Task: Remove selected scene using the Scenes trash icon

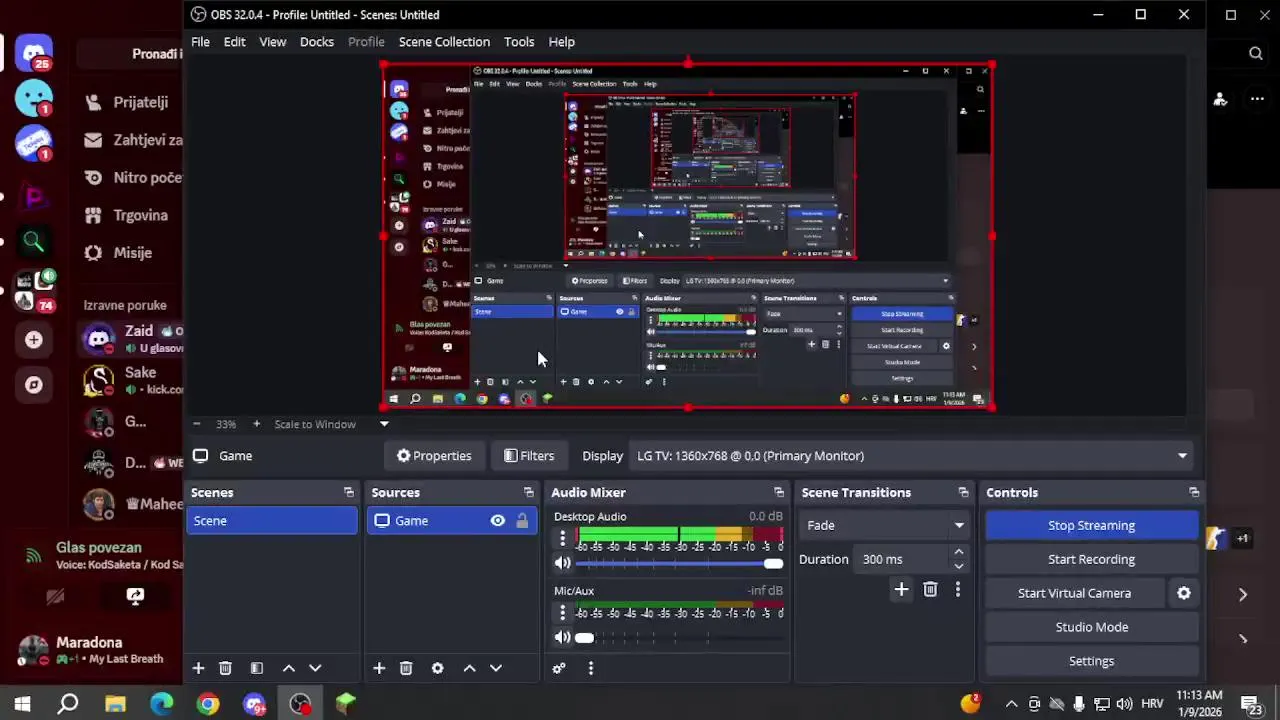Action: click(225, 668)
